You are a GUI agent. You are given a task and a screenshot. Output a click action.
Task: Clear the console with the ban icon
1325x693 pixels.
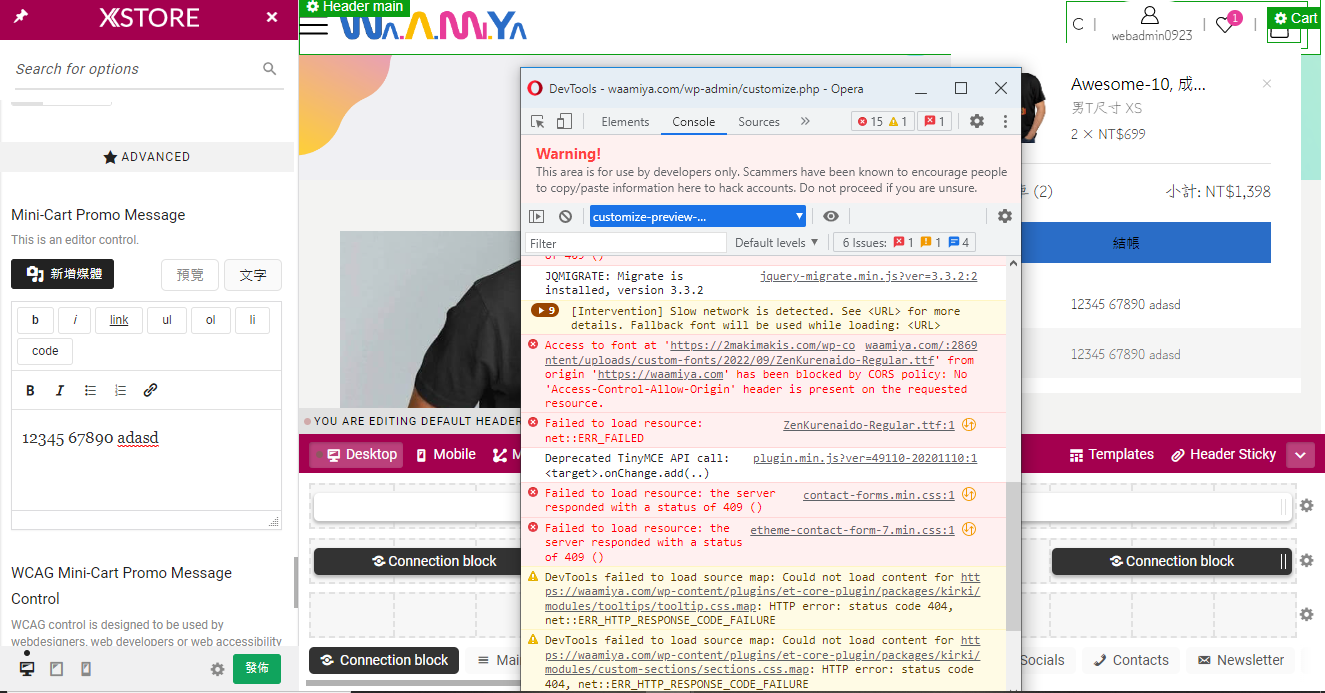(x=565, y=216)
